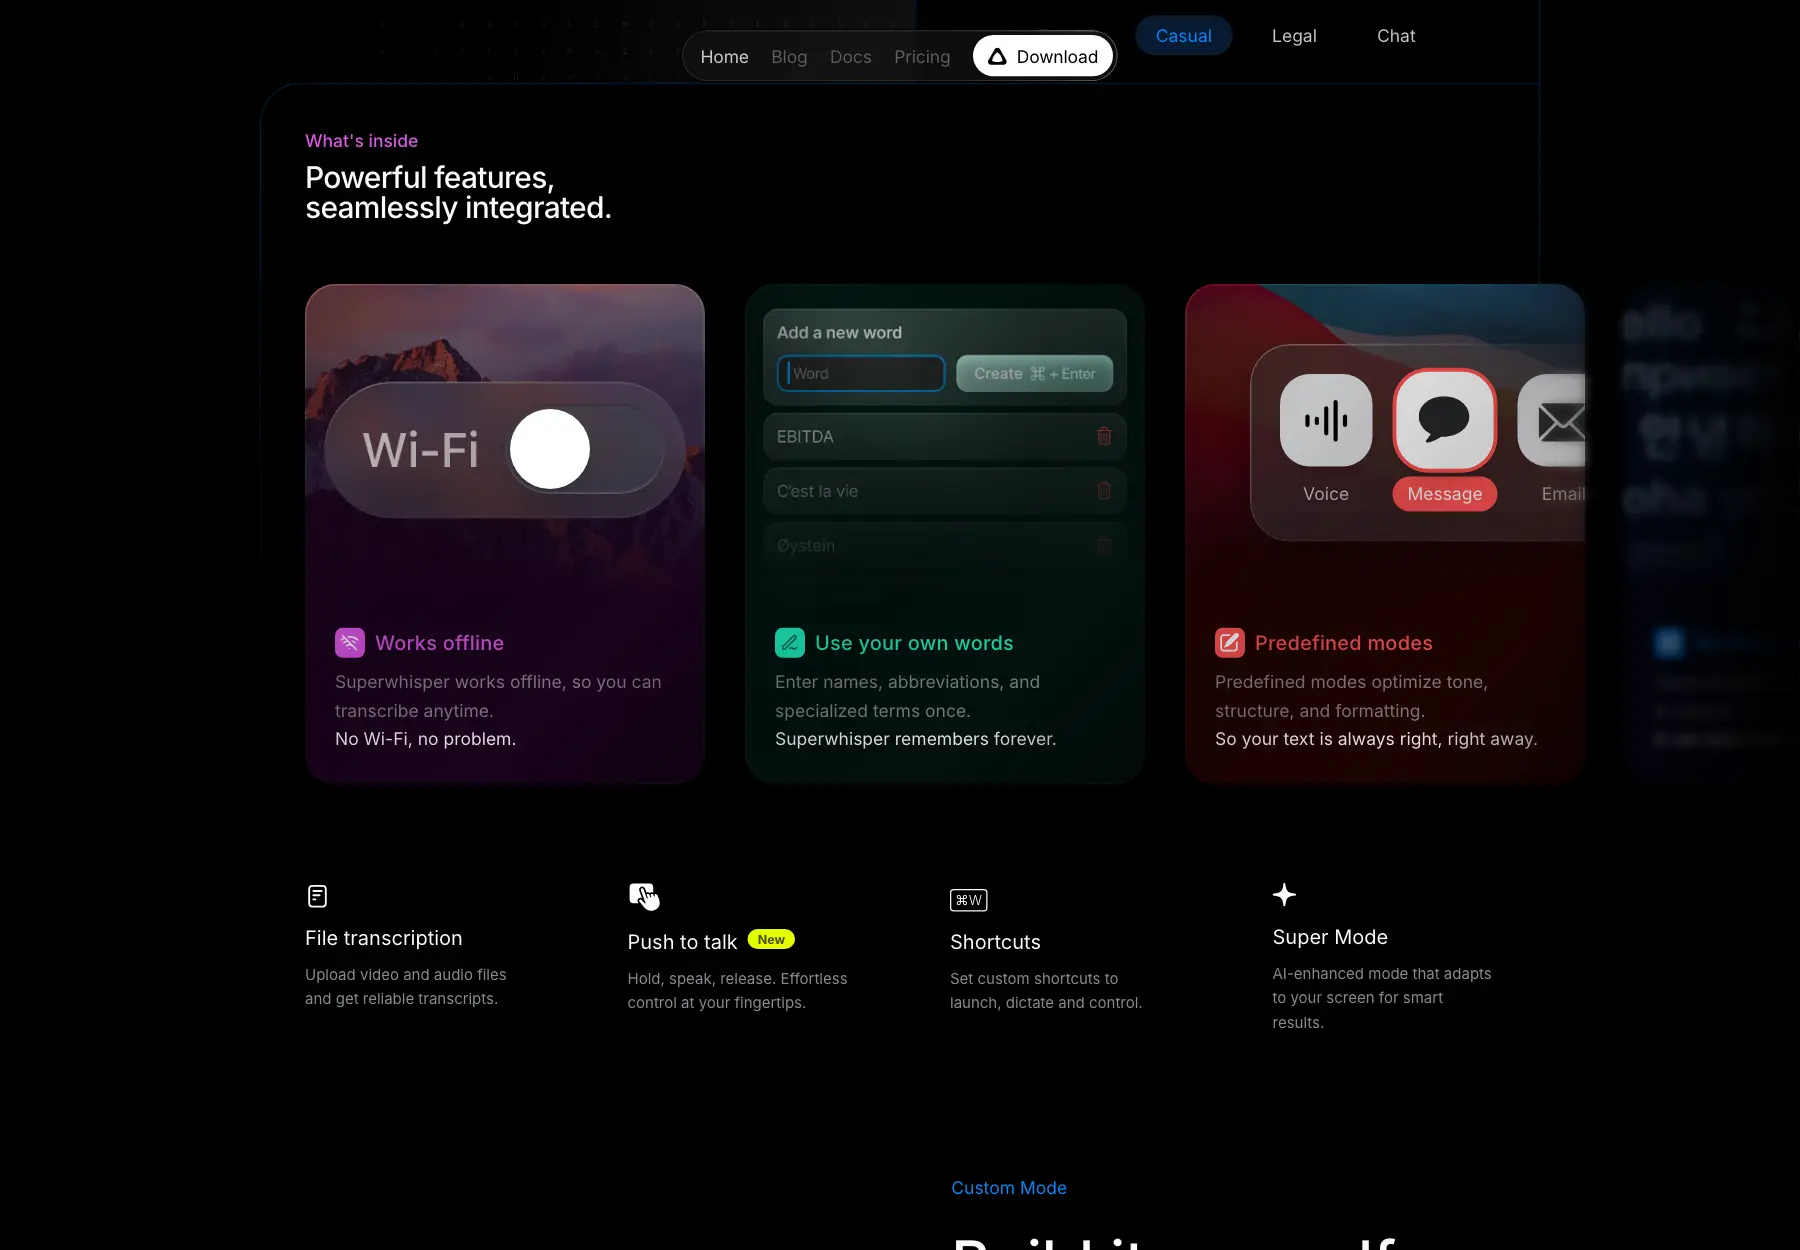Click the What's inside label
1800x1250 pixels.
click(361, 141)
